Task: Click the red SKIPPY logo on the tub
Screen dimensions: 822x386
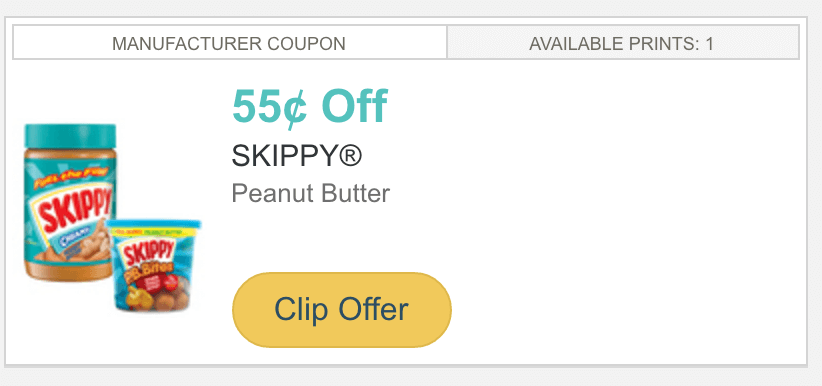Action: point(148,253)
